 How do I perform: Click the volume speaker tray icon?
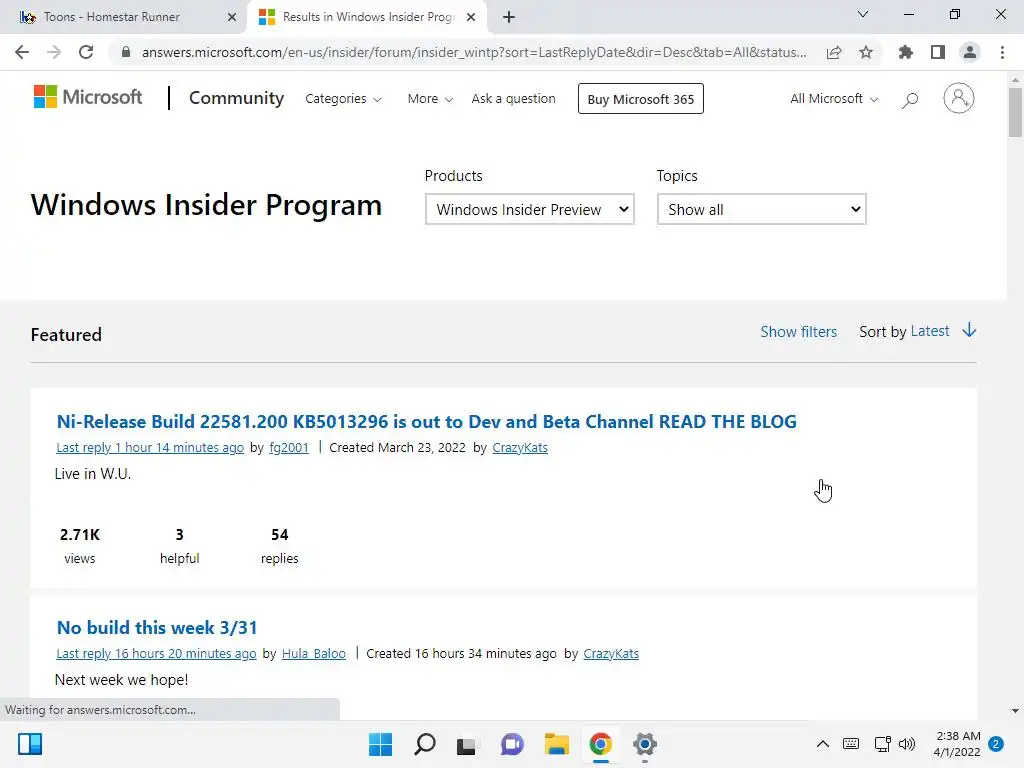tap(907, 744)
